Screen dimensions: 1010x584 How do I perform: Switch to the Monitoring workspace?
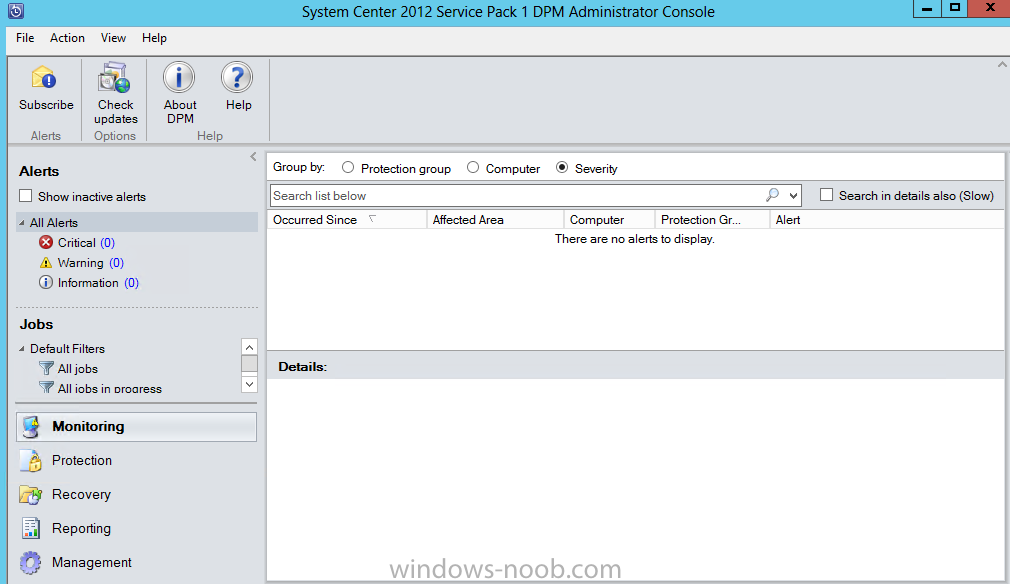[x=137, y=427]
